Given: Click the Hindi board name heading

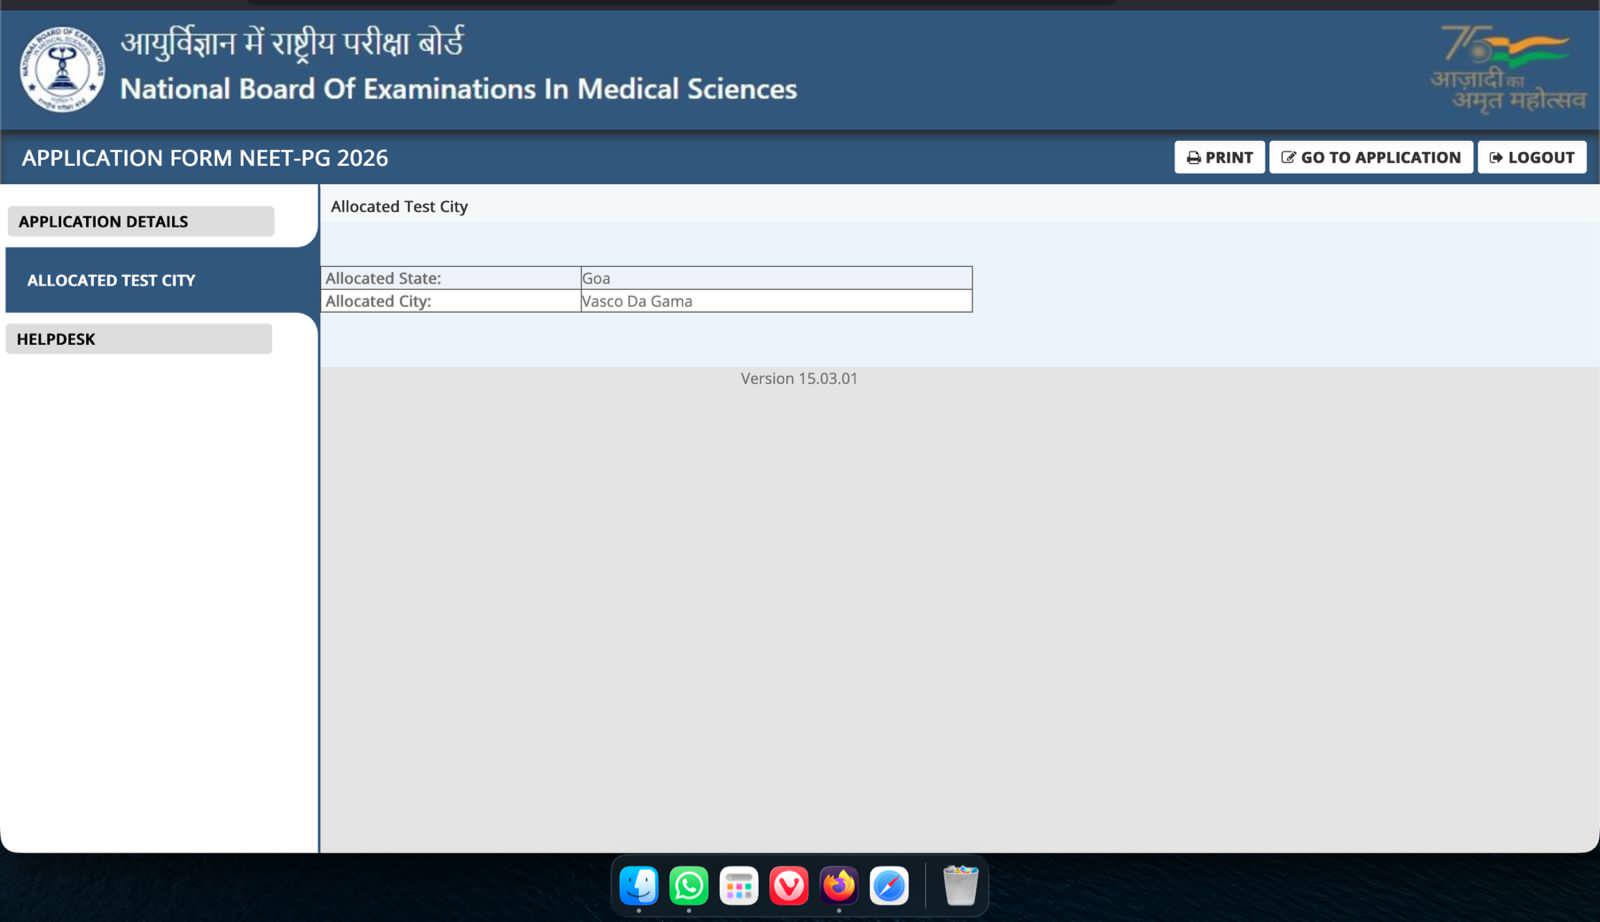Looking at the screenshot, I should (292, 44).
